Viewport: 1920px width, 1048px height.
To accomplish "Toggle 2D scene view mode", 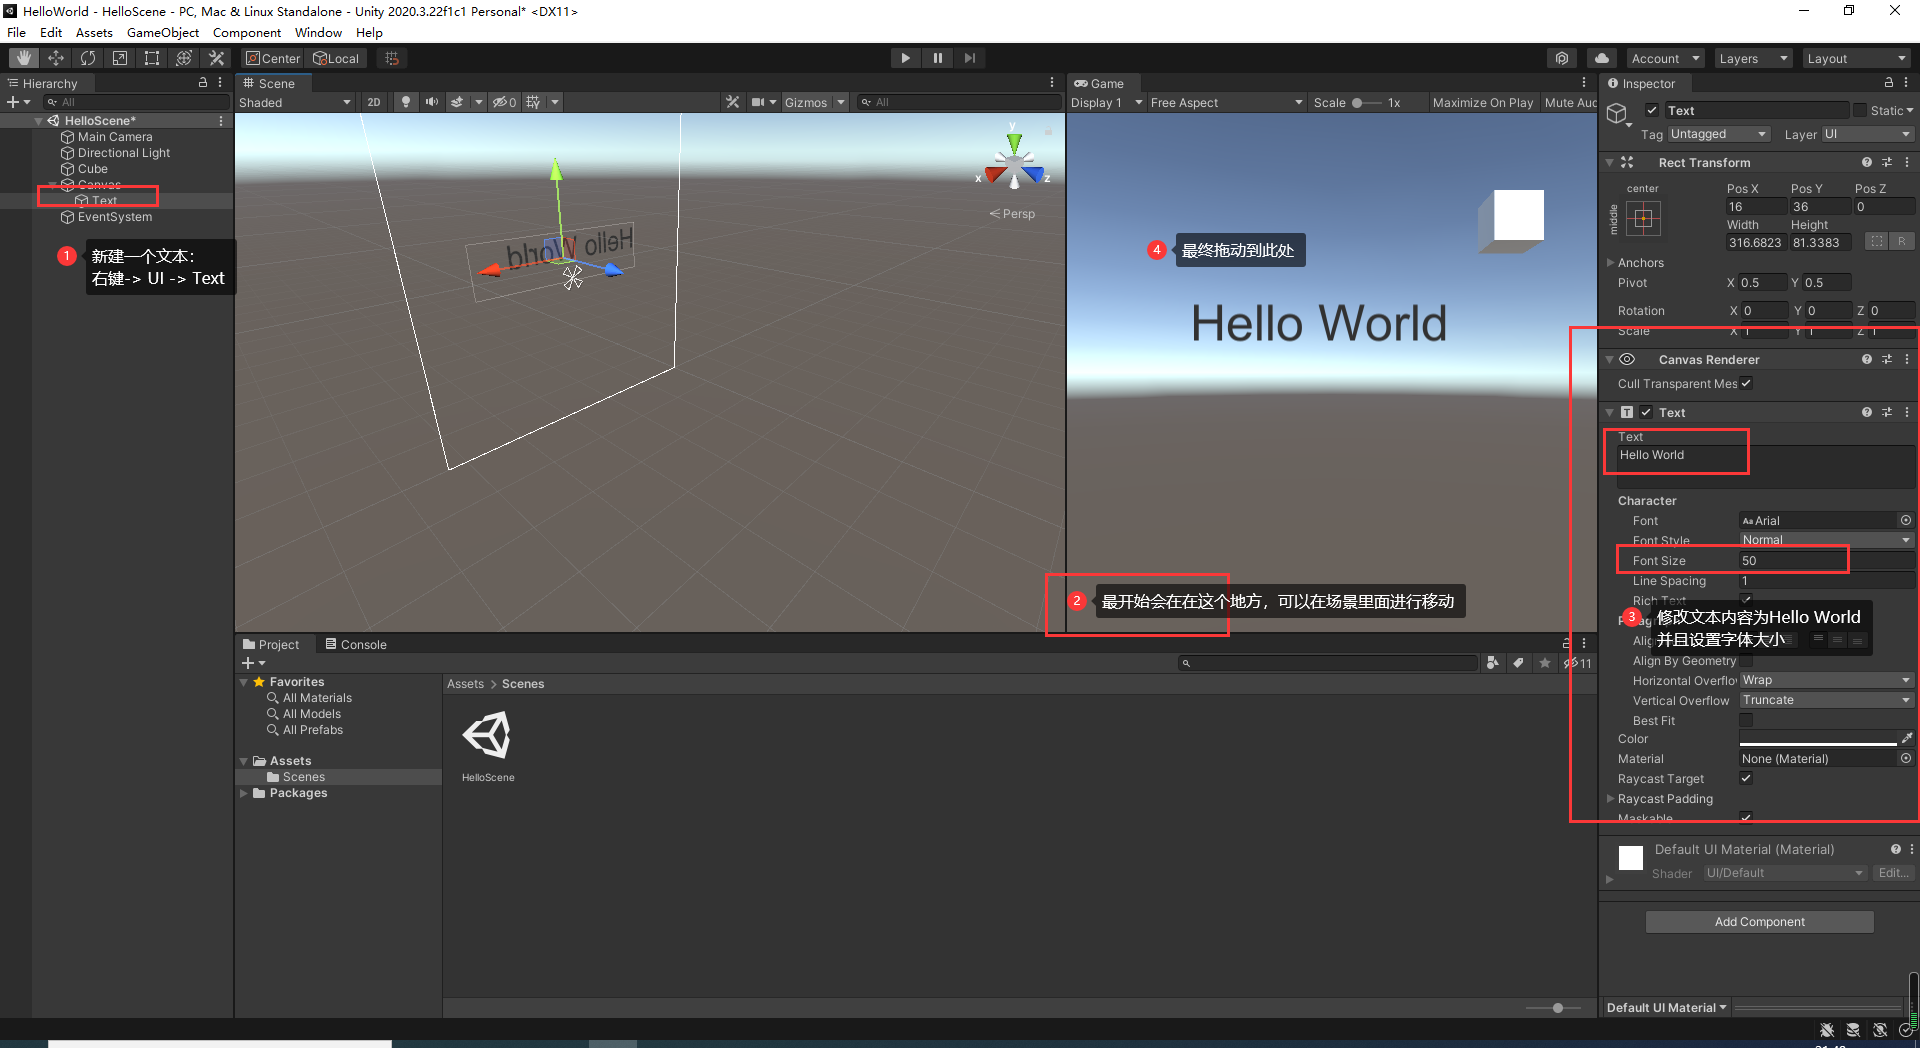I will pyautogui.click(x=374, y=102).
